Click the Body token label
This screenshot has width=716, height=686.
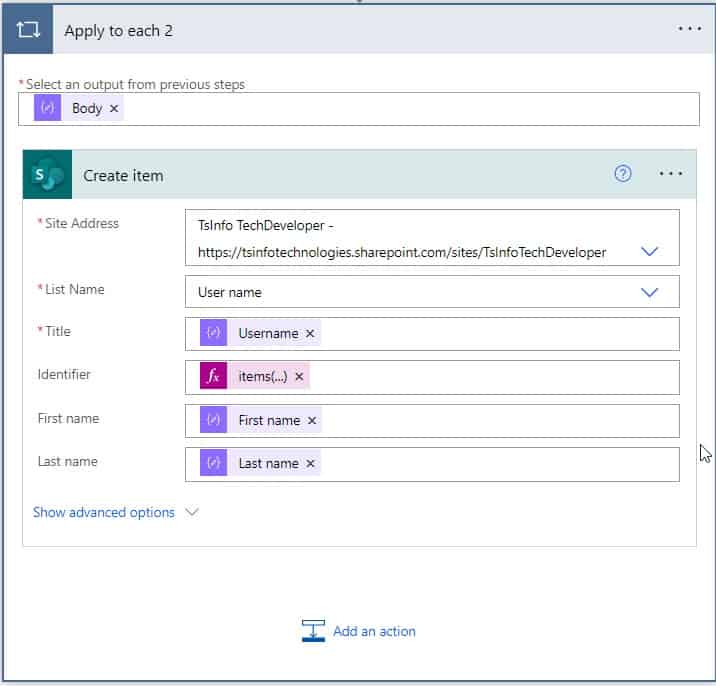click(87, 109)
